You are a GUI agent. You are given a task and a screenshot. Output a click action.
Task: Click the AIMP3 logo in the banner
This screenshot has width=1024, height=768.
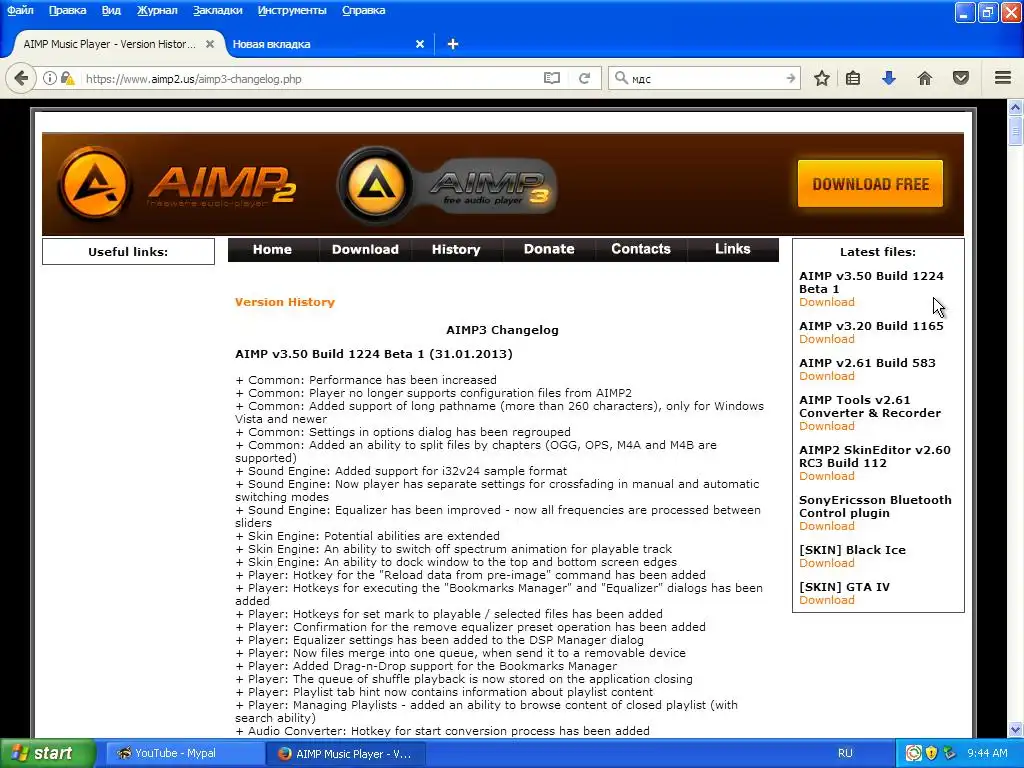(447, 185)
